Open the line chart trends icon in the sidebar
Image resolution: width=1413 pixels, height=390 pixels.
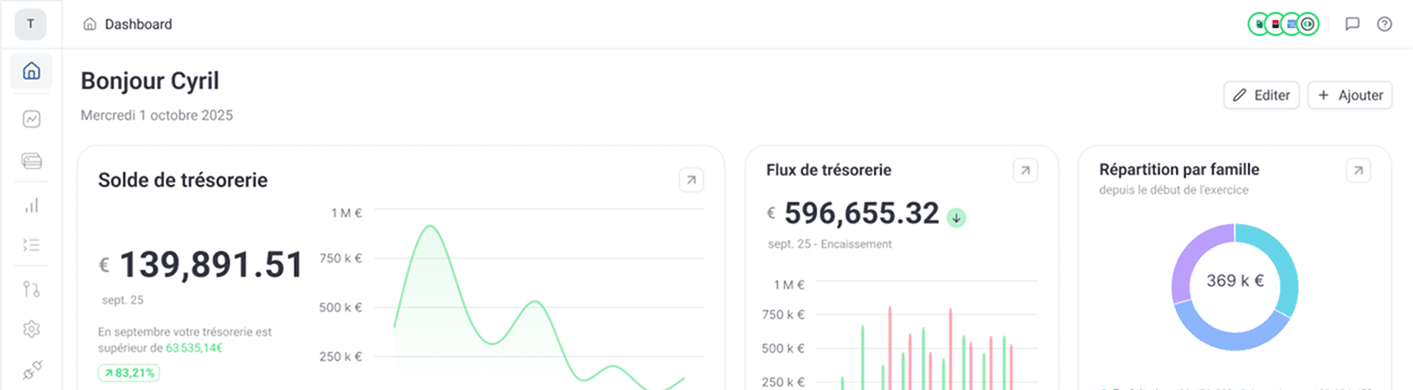pos(31,119)
